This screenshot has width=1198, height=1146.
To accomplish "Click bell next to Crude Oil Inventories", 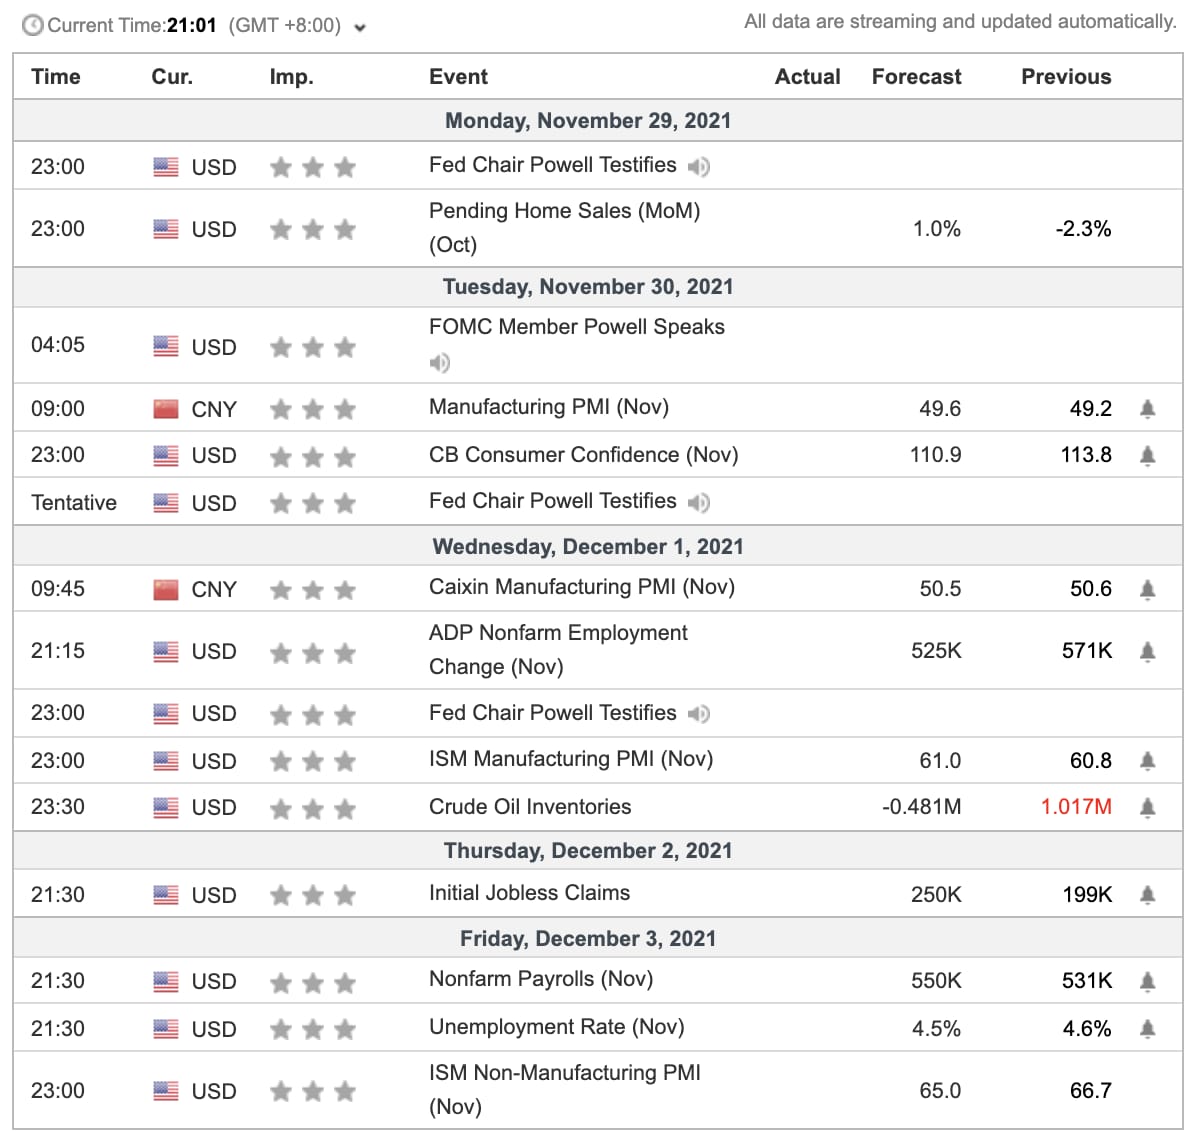I will click(1147, 808).
